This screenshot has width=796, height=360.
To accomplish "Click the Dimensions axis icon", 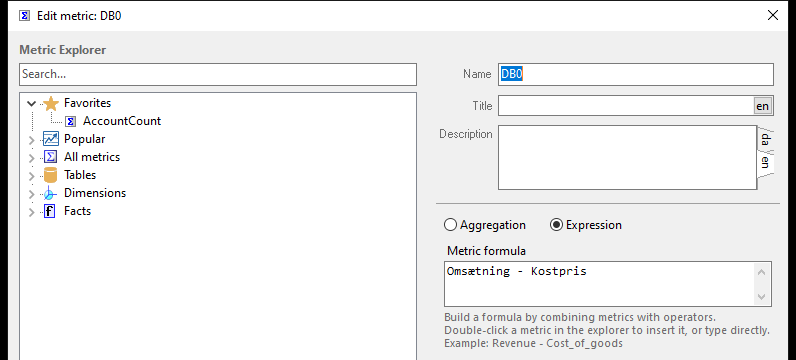I will [50, 193].
